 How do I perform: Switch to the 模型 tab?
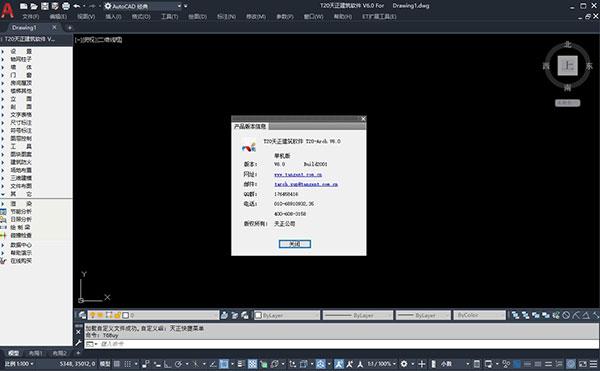[x=13, y=353]
